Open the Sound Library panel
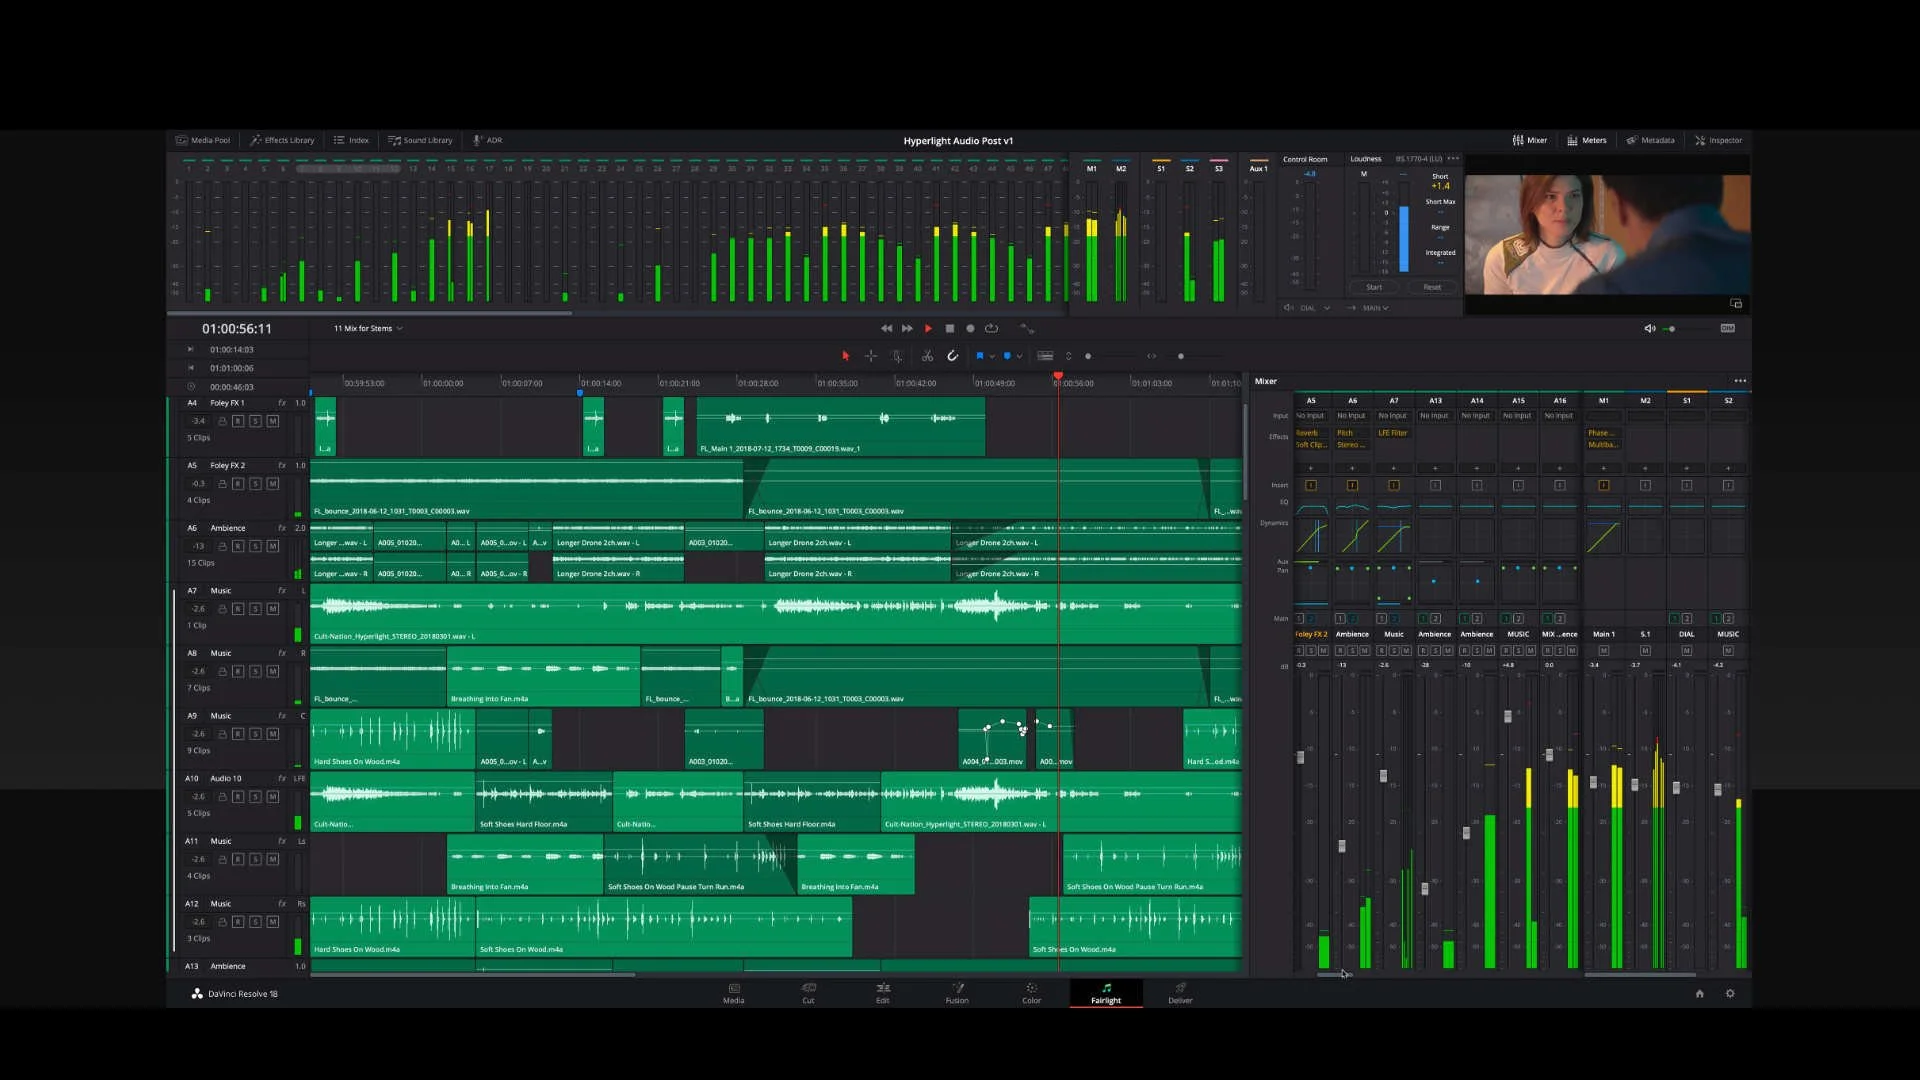 coord(420,140)
